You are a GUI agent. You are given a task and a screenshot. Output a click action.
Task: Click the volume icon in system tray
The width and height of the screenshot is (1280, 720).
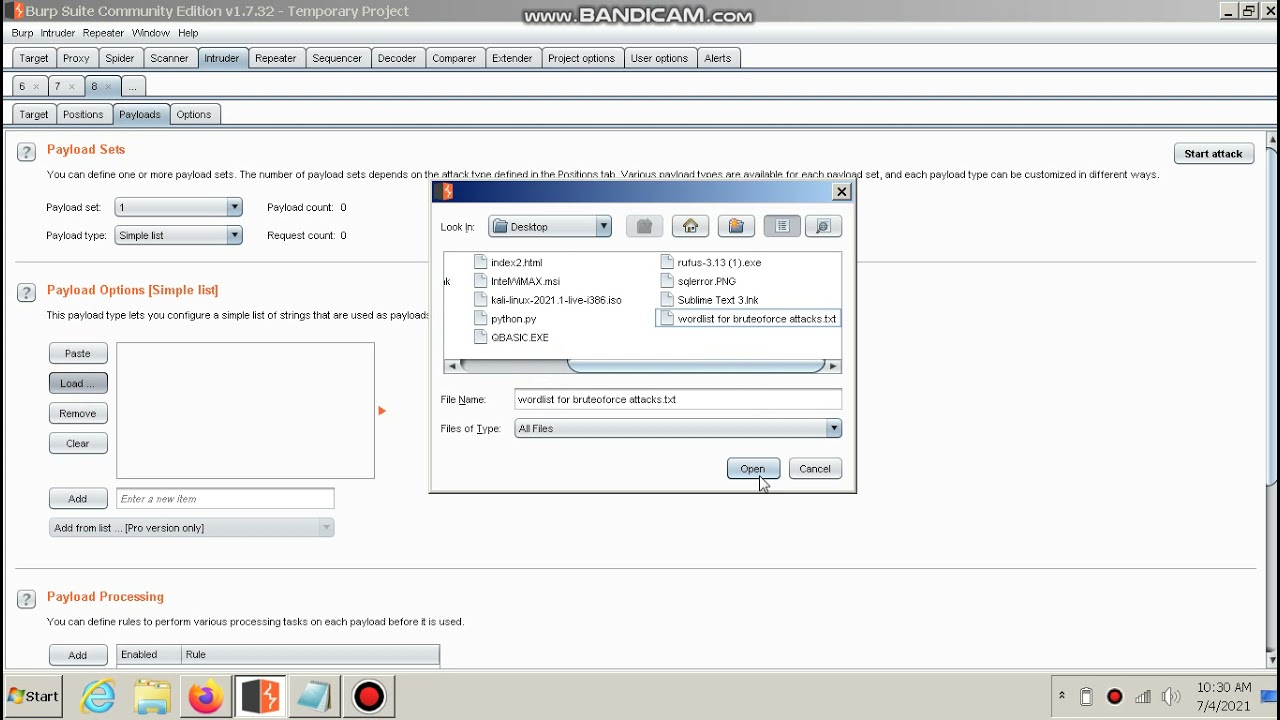(x=1171, y=697)
